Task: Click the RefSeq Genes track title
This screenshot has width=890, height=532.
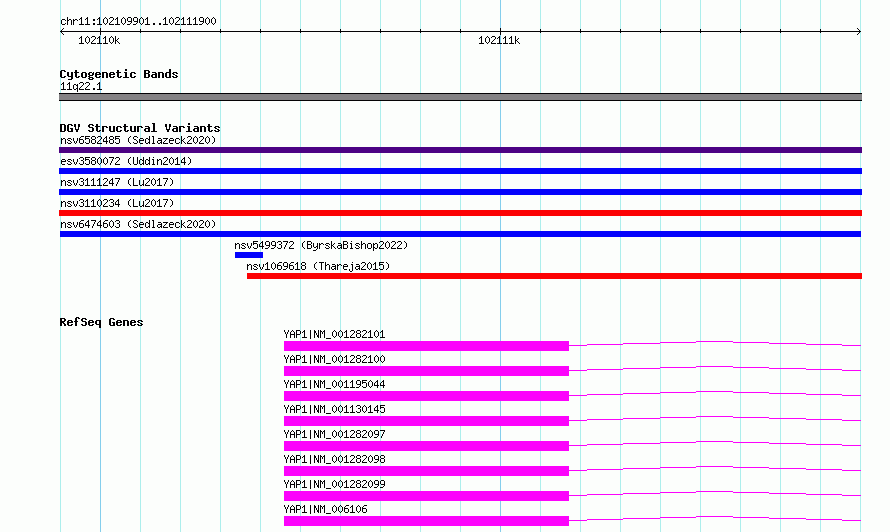Action: pyautogui.click(x=101, y=322)
